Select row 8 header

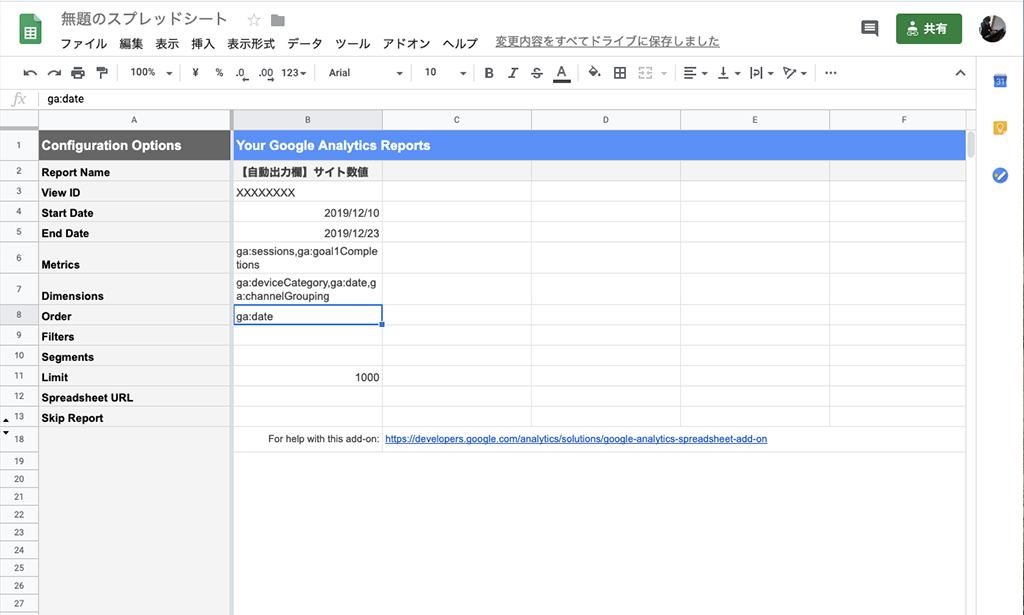(19, 315)
